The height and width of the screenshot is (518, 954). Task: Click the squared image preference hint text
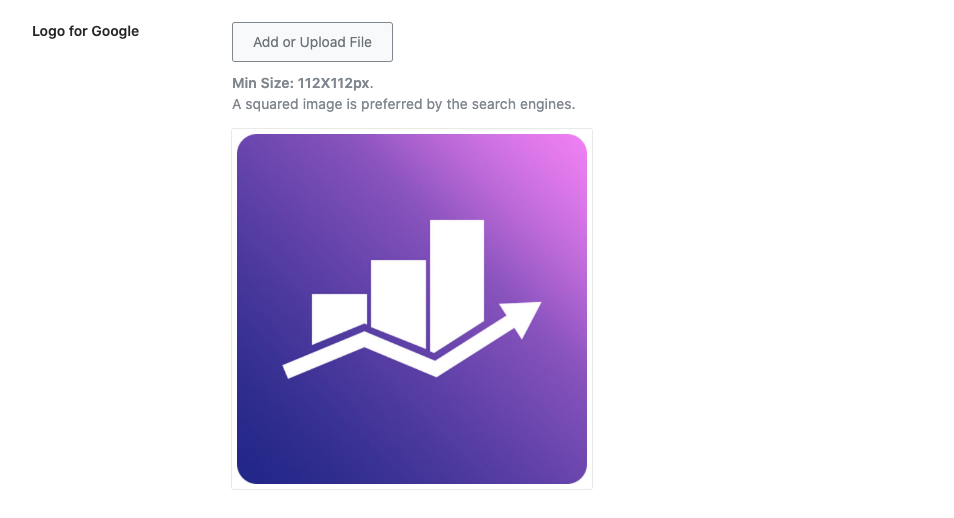click(403, 104)
